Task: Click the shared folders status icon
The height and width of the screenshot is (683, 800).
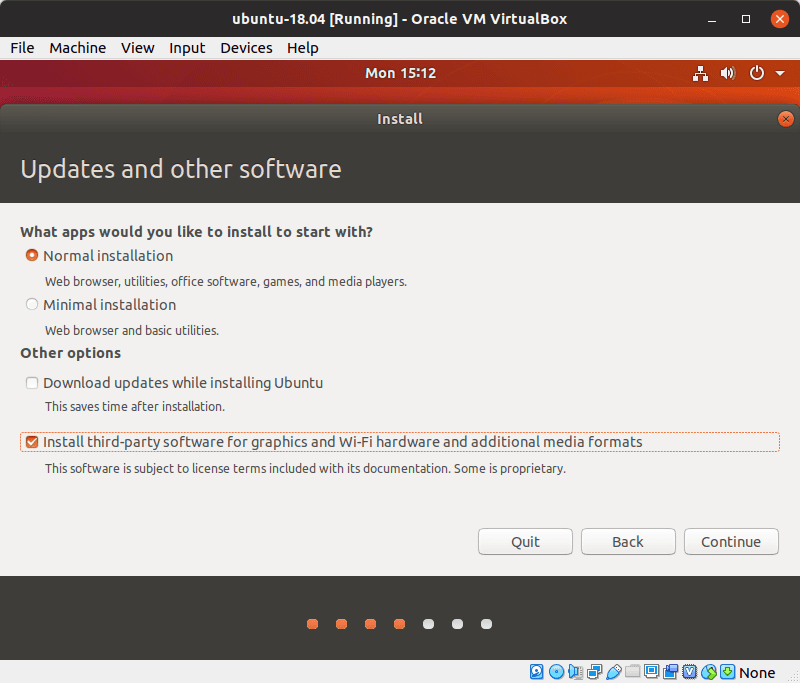Action: coord(633,671)
